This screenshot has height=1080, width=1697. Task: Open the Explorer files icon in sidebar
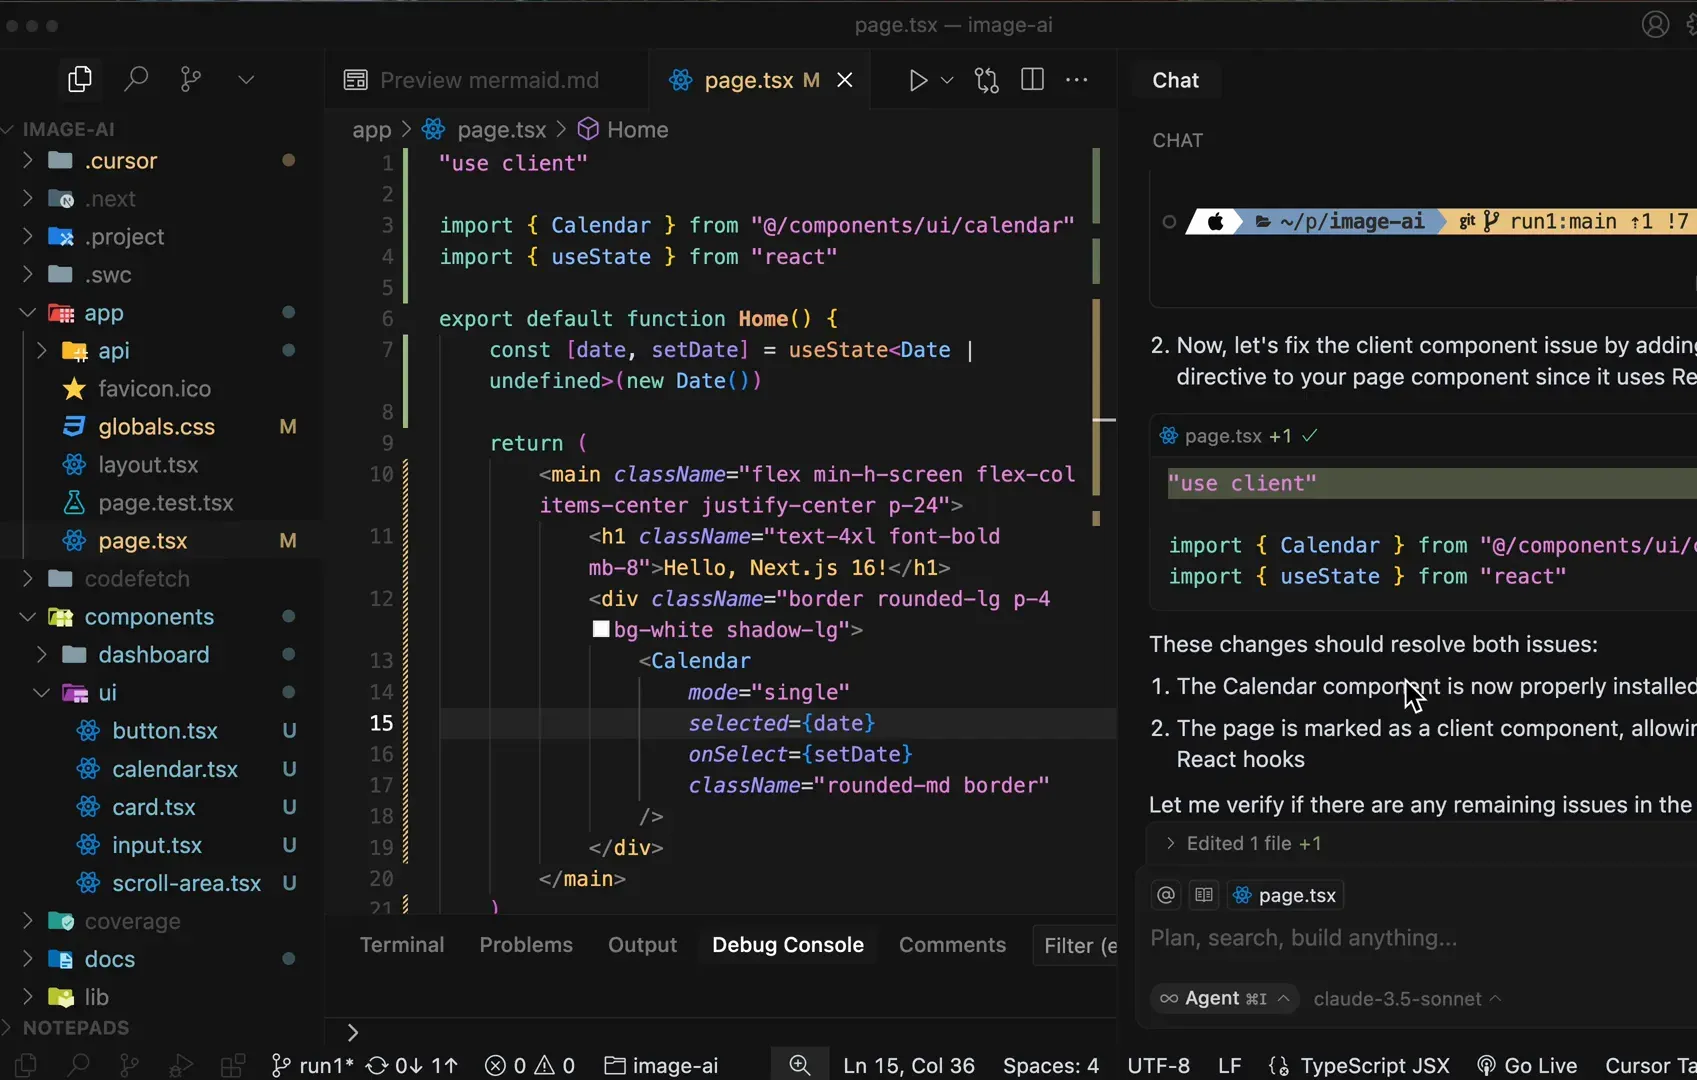80,79
